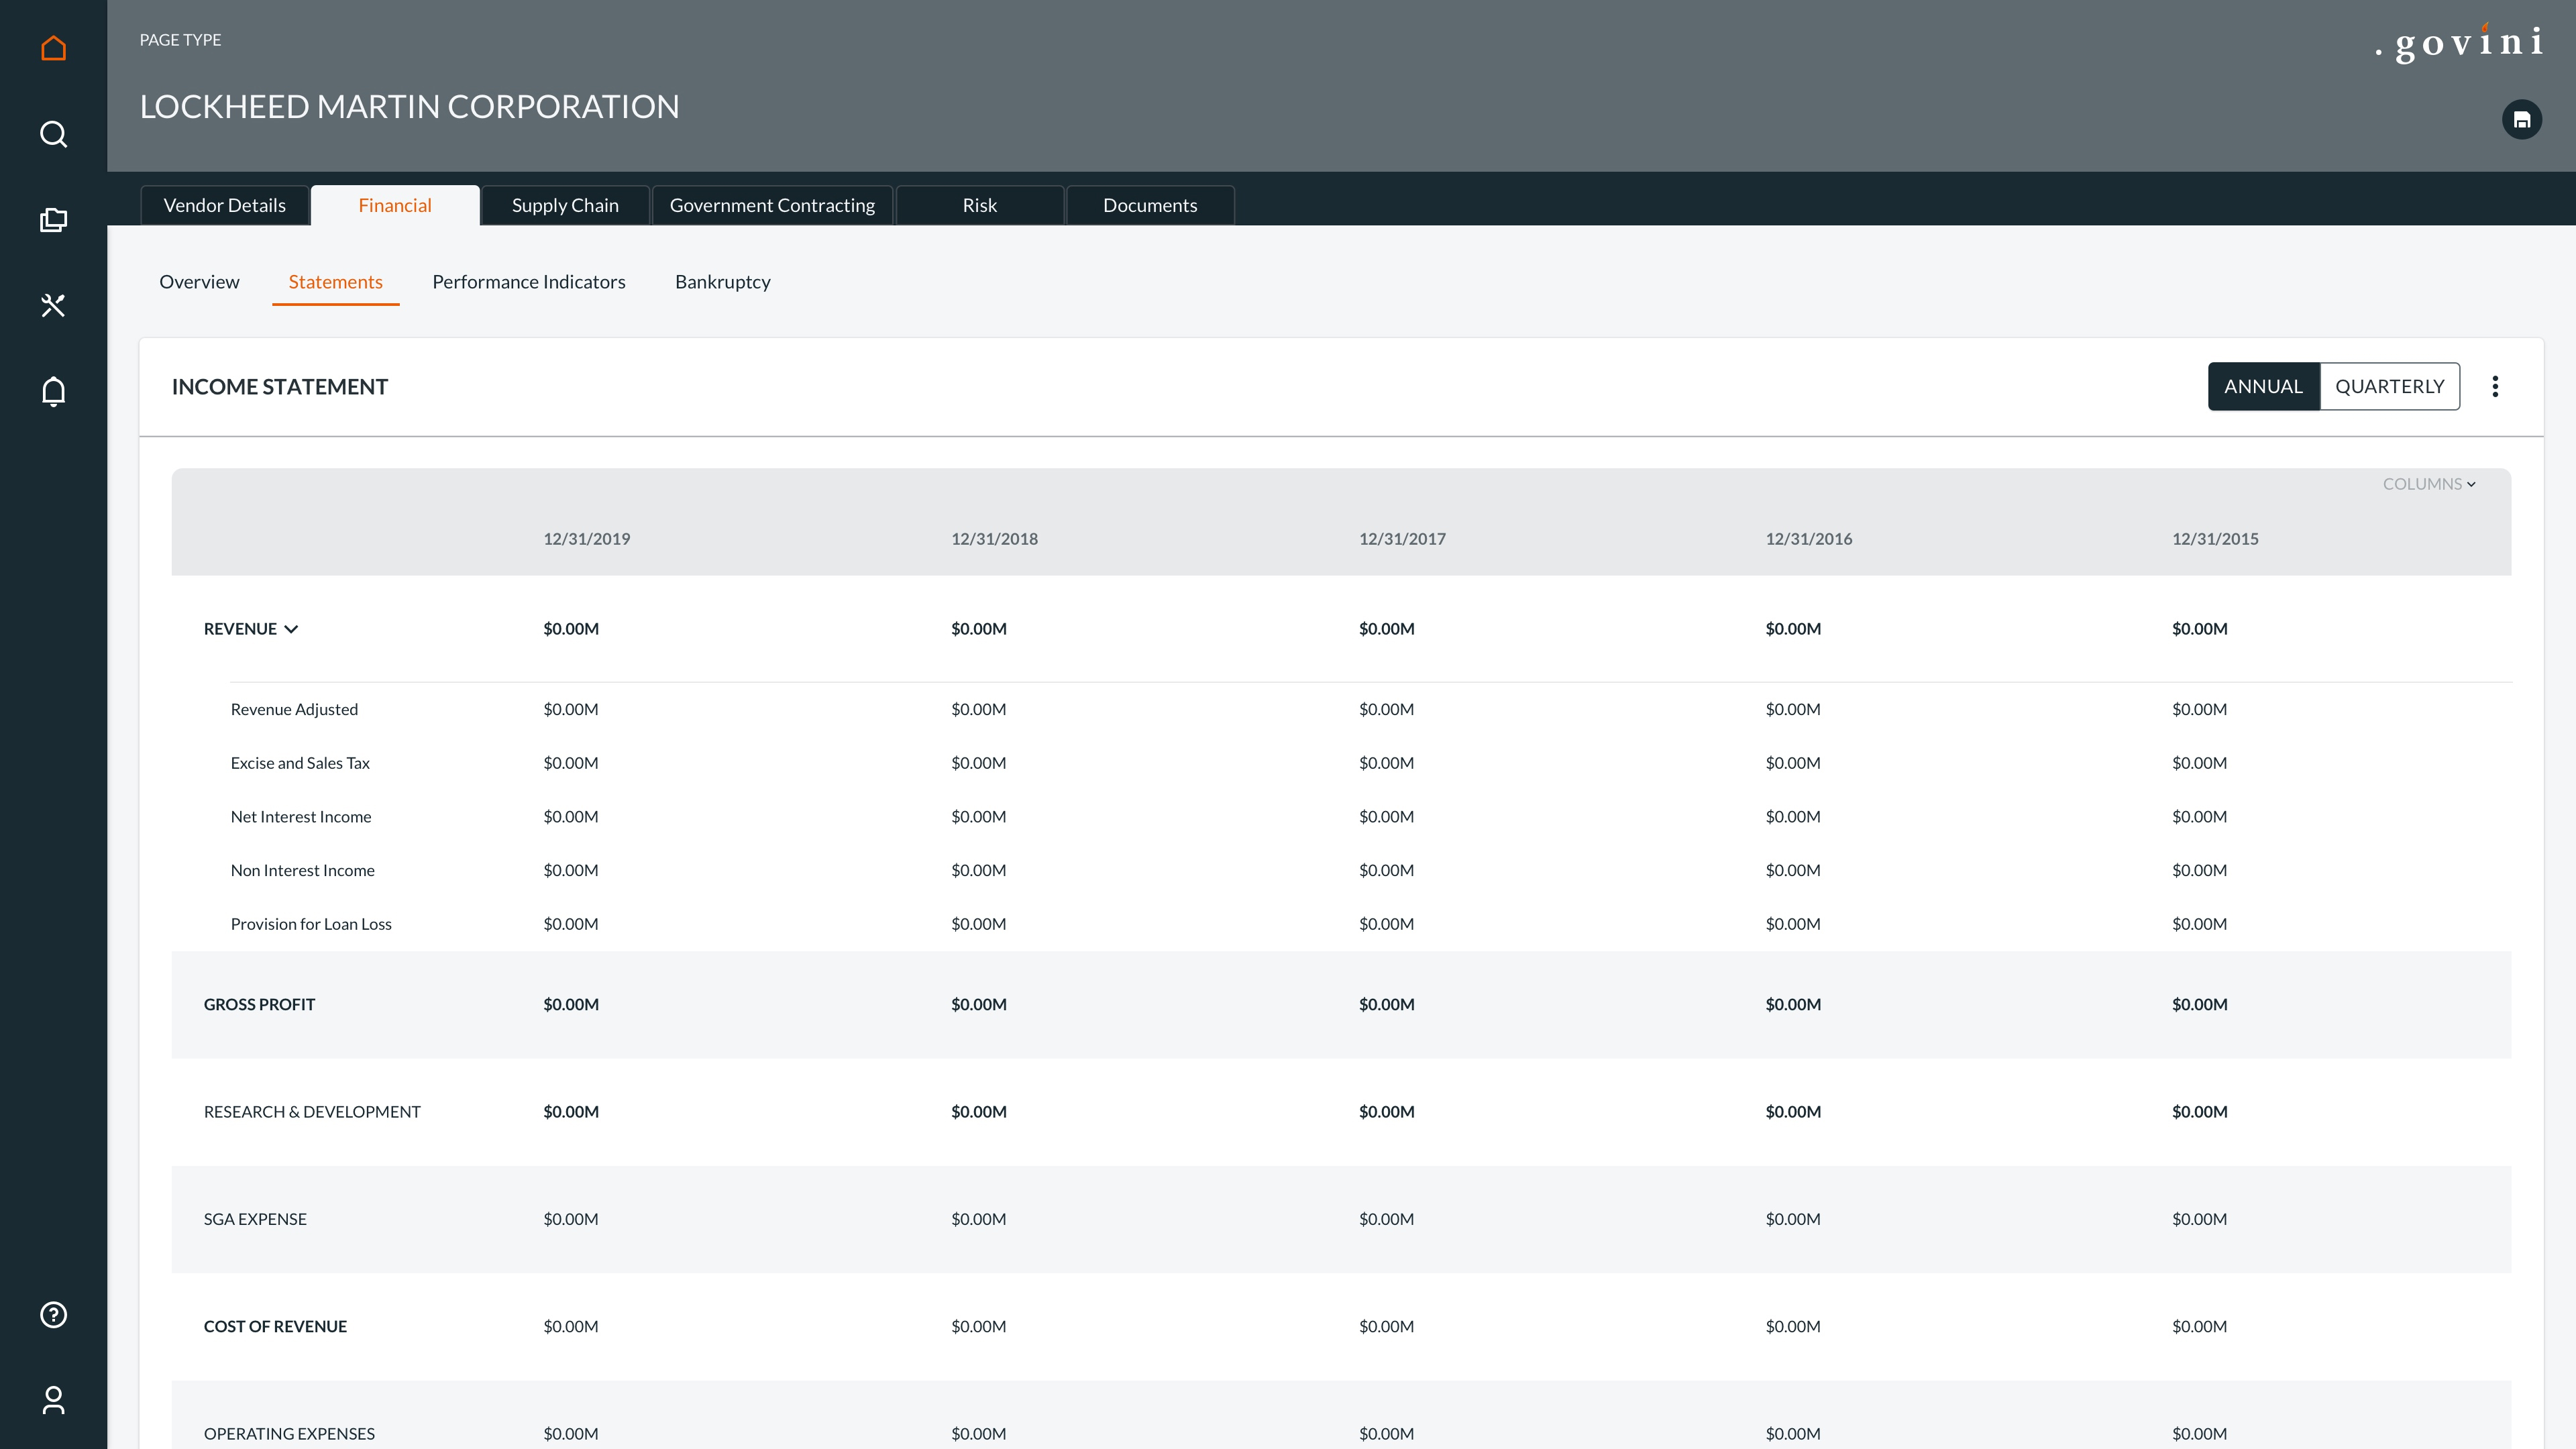Open the Government Contracting tab
This screenshot has width=2576, height=1449.
tap(772, 205)
